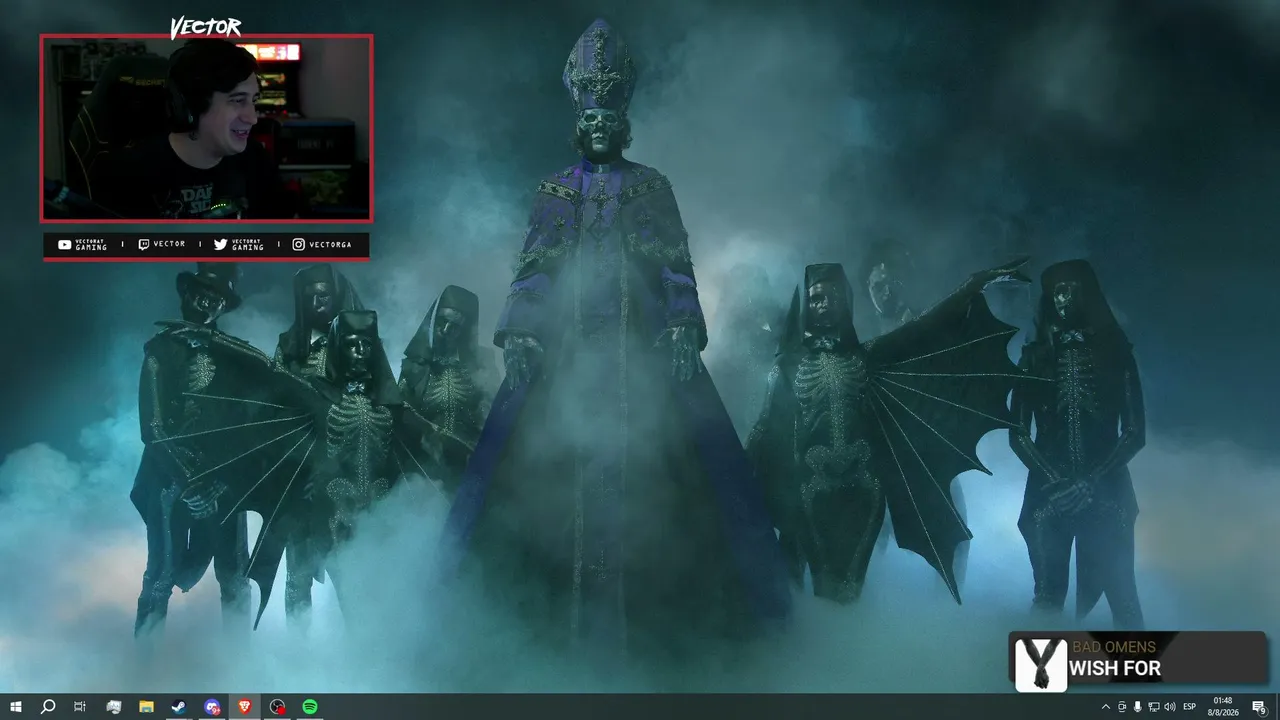The height and width of the screenshot is (720, 1280).
Task: Open the network status tray icon
Action: click(x=1154, y=707)
